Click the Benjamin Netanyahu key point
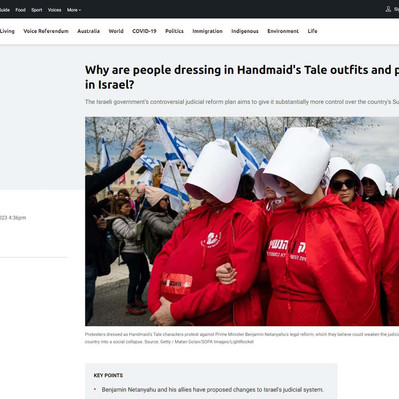Screen dimensions: 399x399 [x=212, y=390]
